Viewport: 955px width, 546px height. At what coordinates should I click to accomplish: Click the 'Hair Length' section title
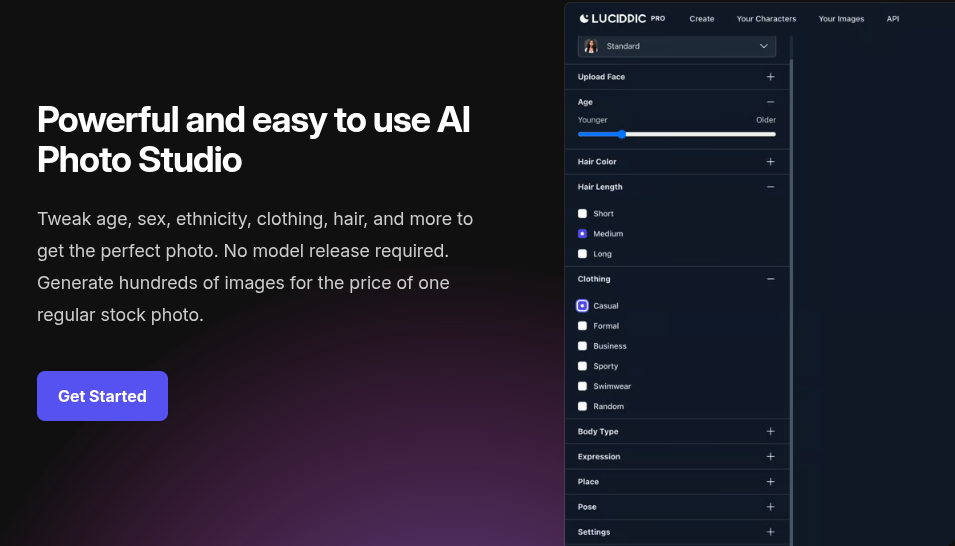(x=600, y=186)
